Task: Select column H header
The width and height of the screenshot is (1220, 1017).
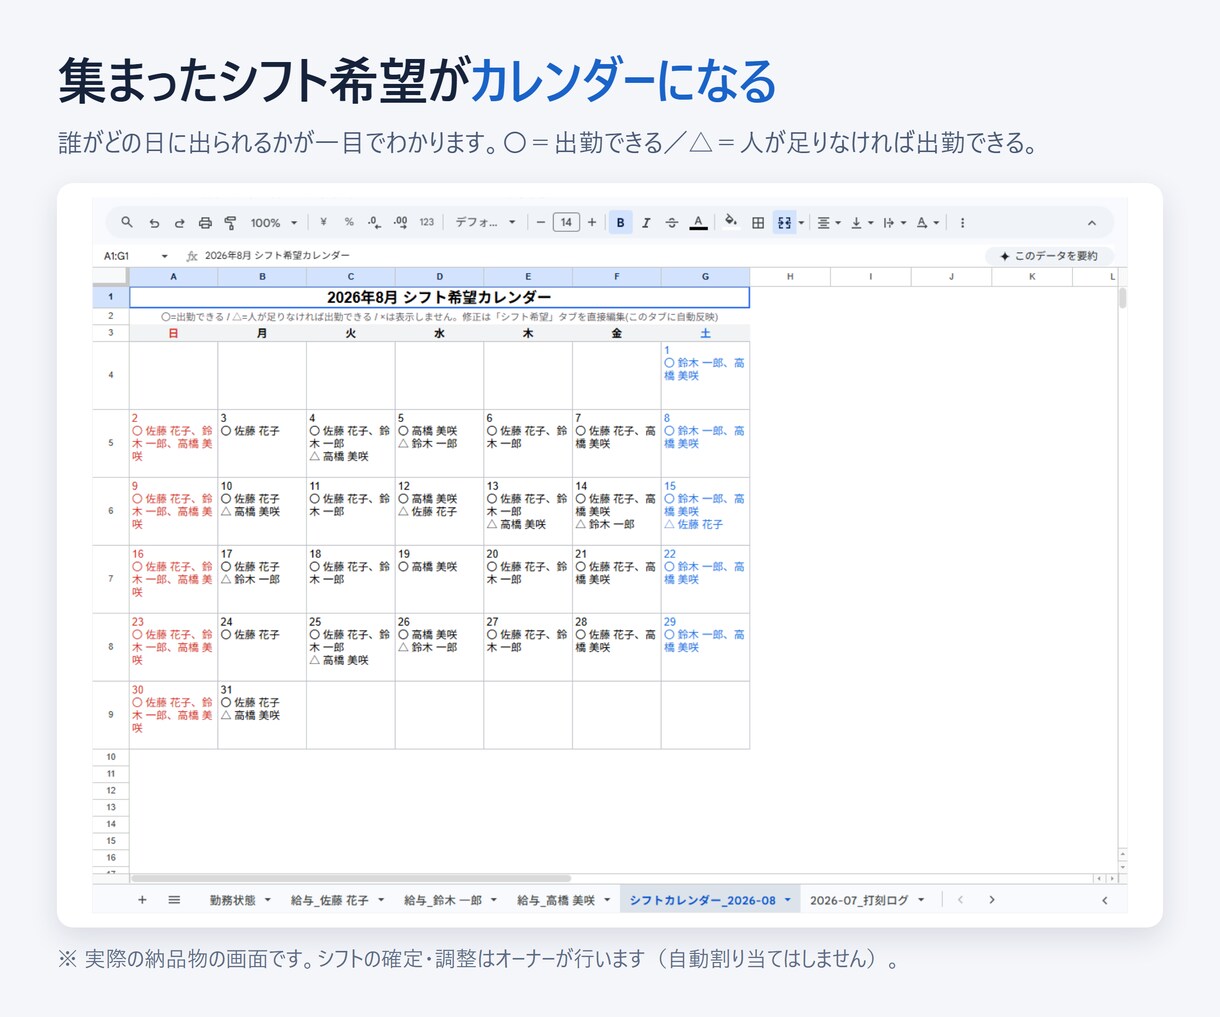Action: (x=790, y=276)
